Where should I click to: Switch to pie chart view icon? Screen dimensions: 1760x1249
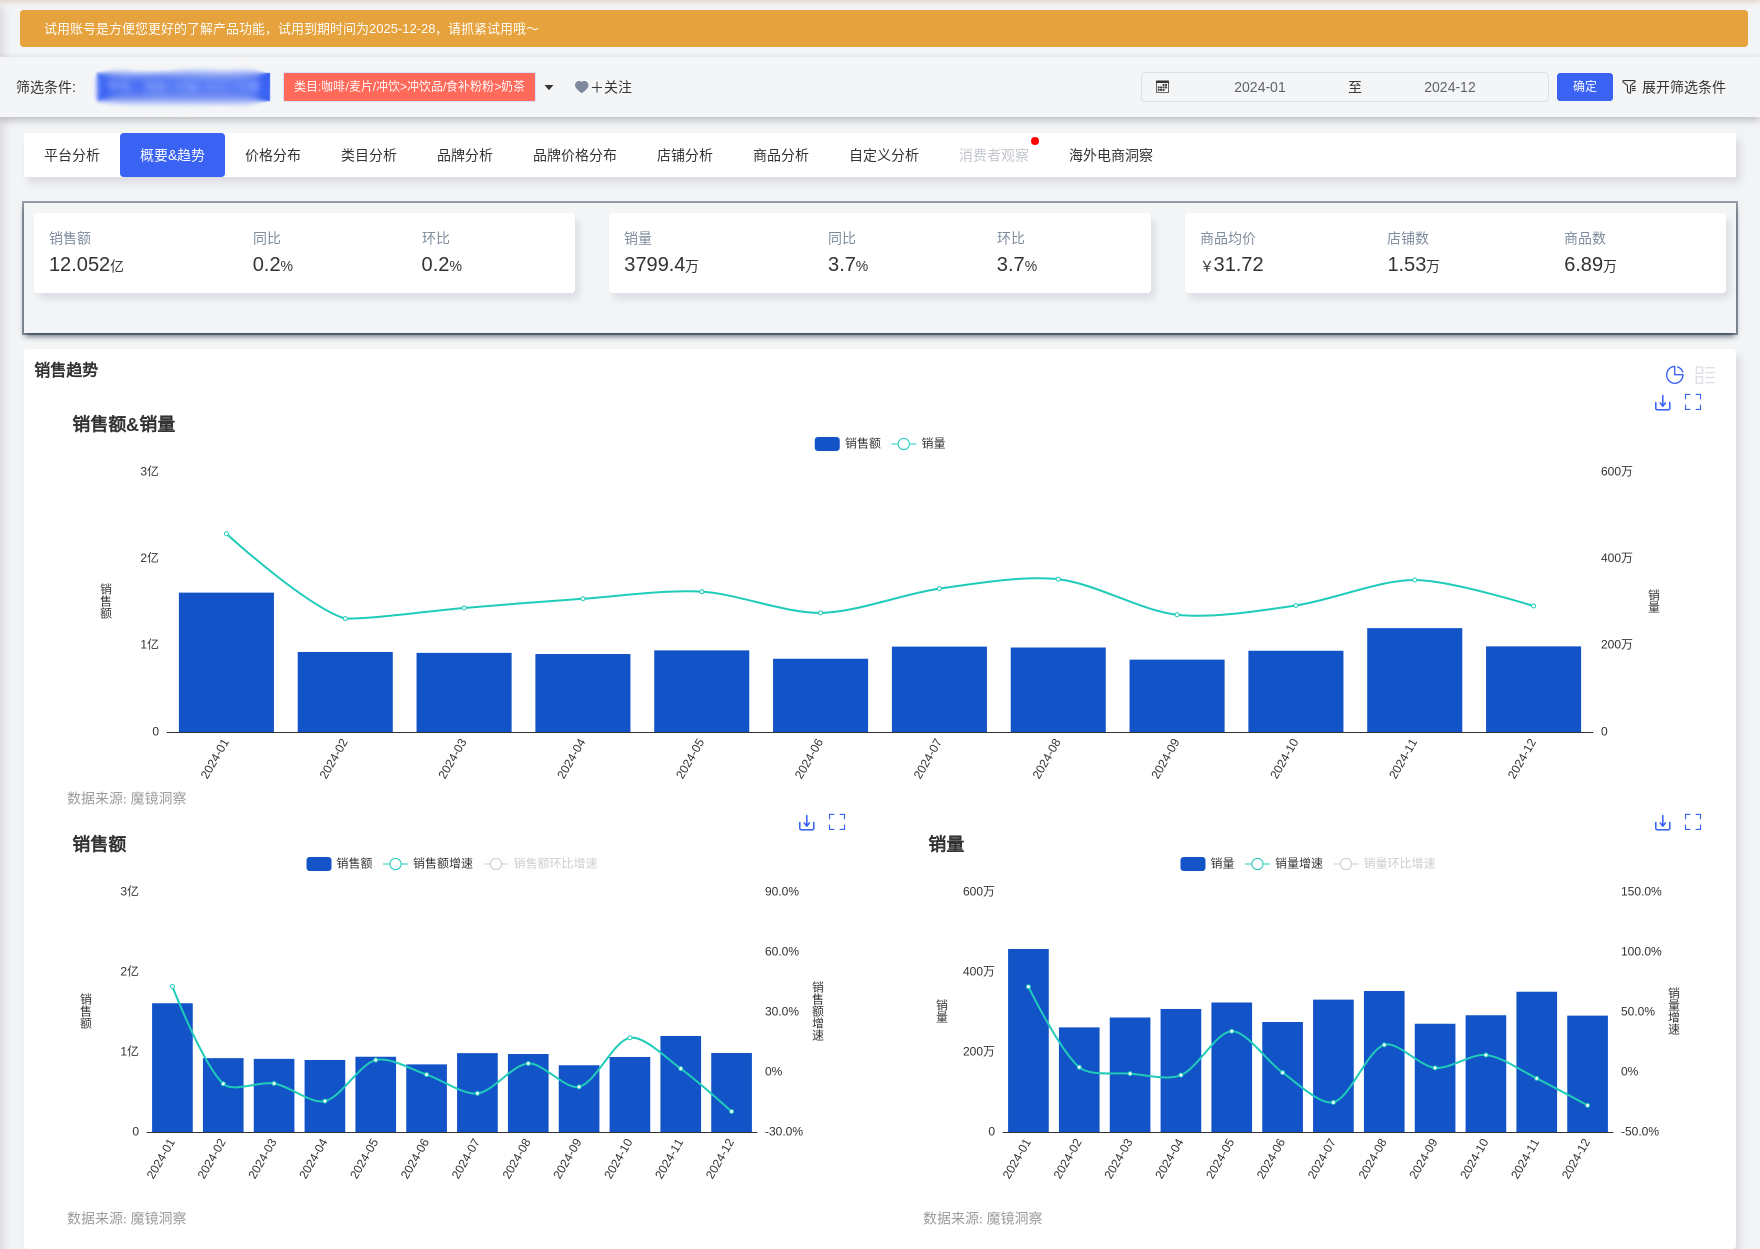[x=1674, y=375]
